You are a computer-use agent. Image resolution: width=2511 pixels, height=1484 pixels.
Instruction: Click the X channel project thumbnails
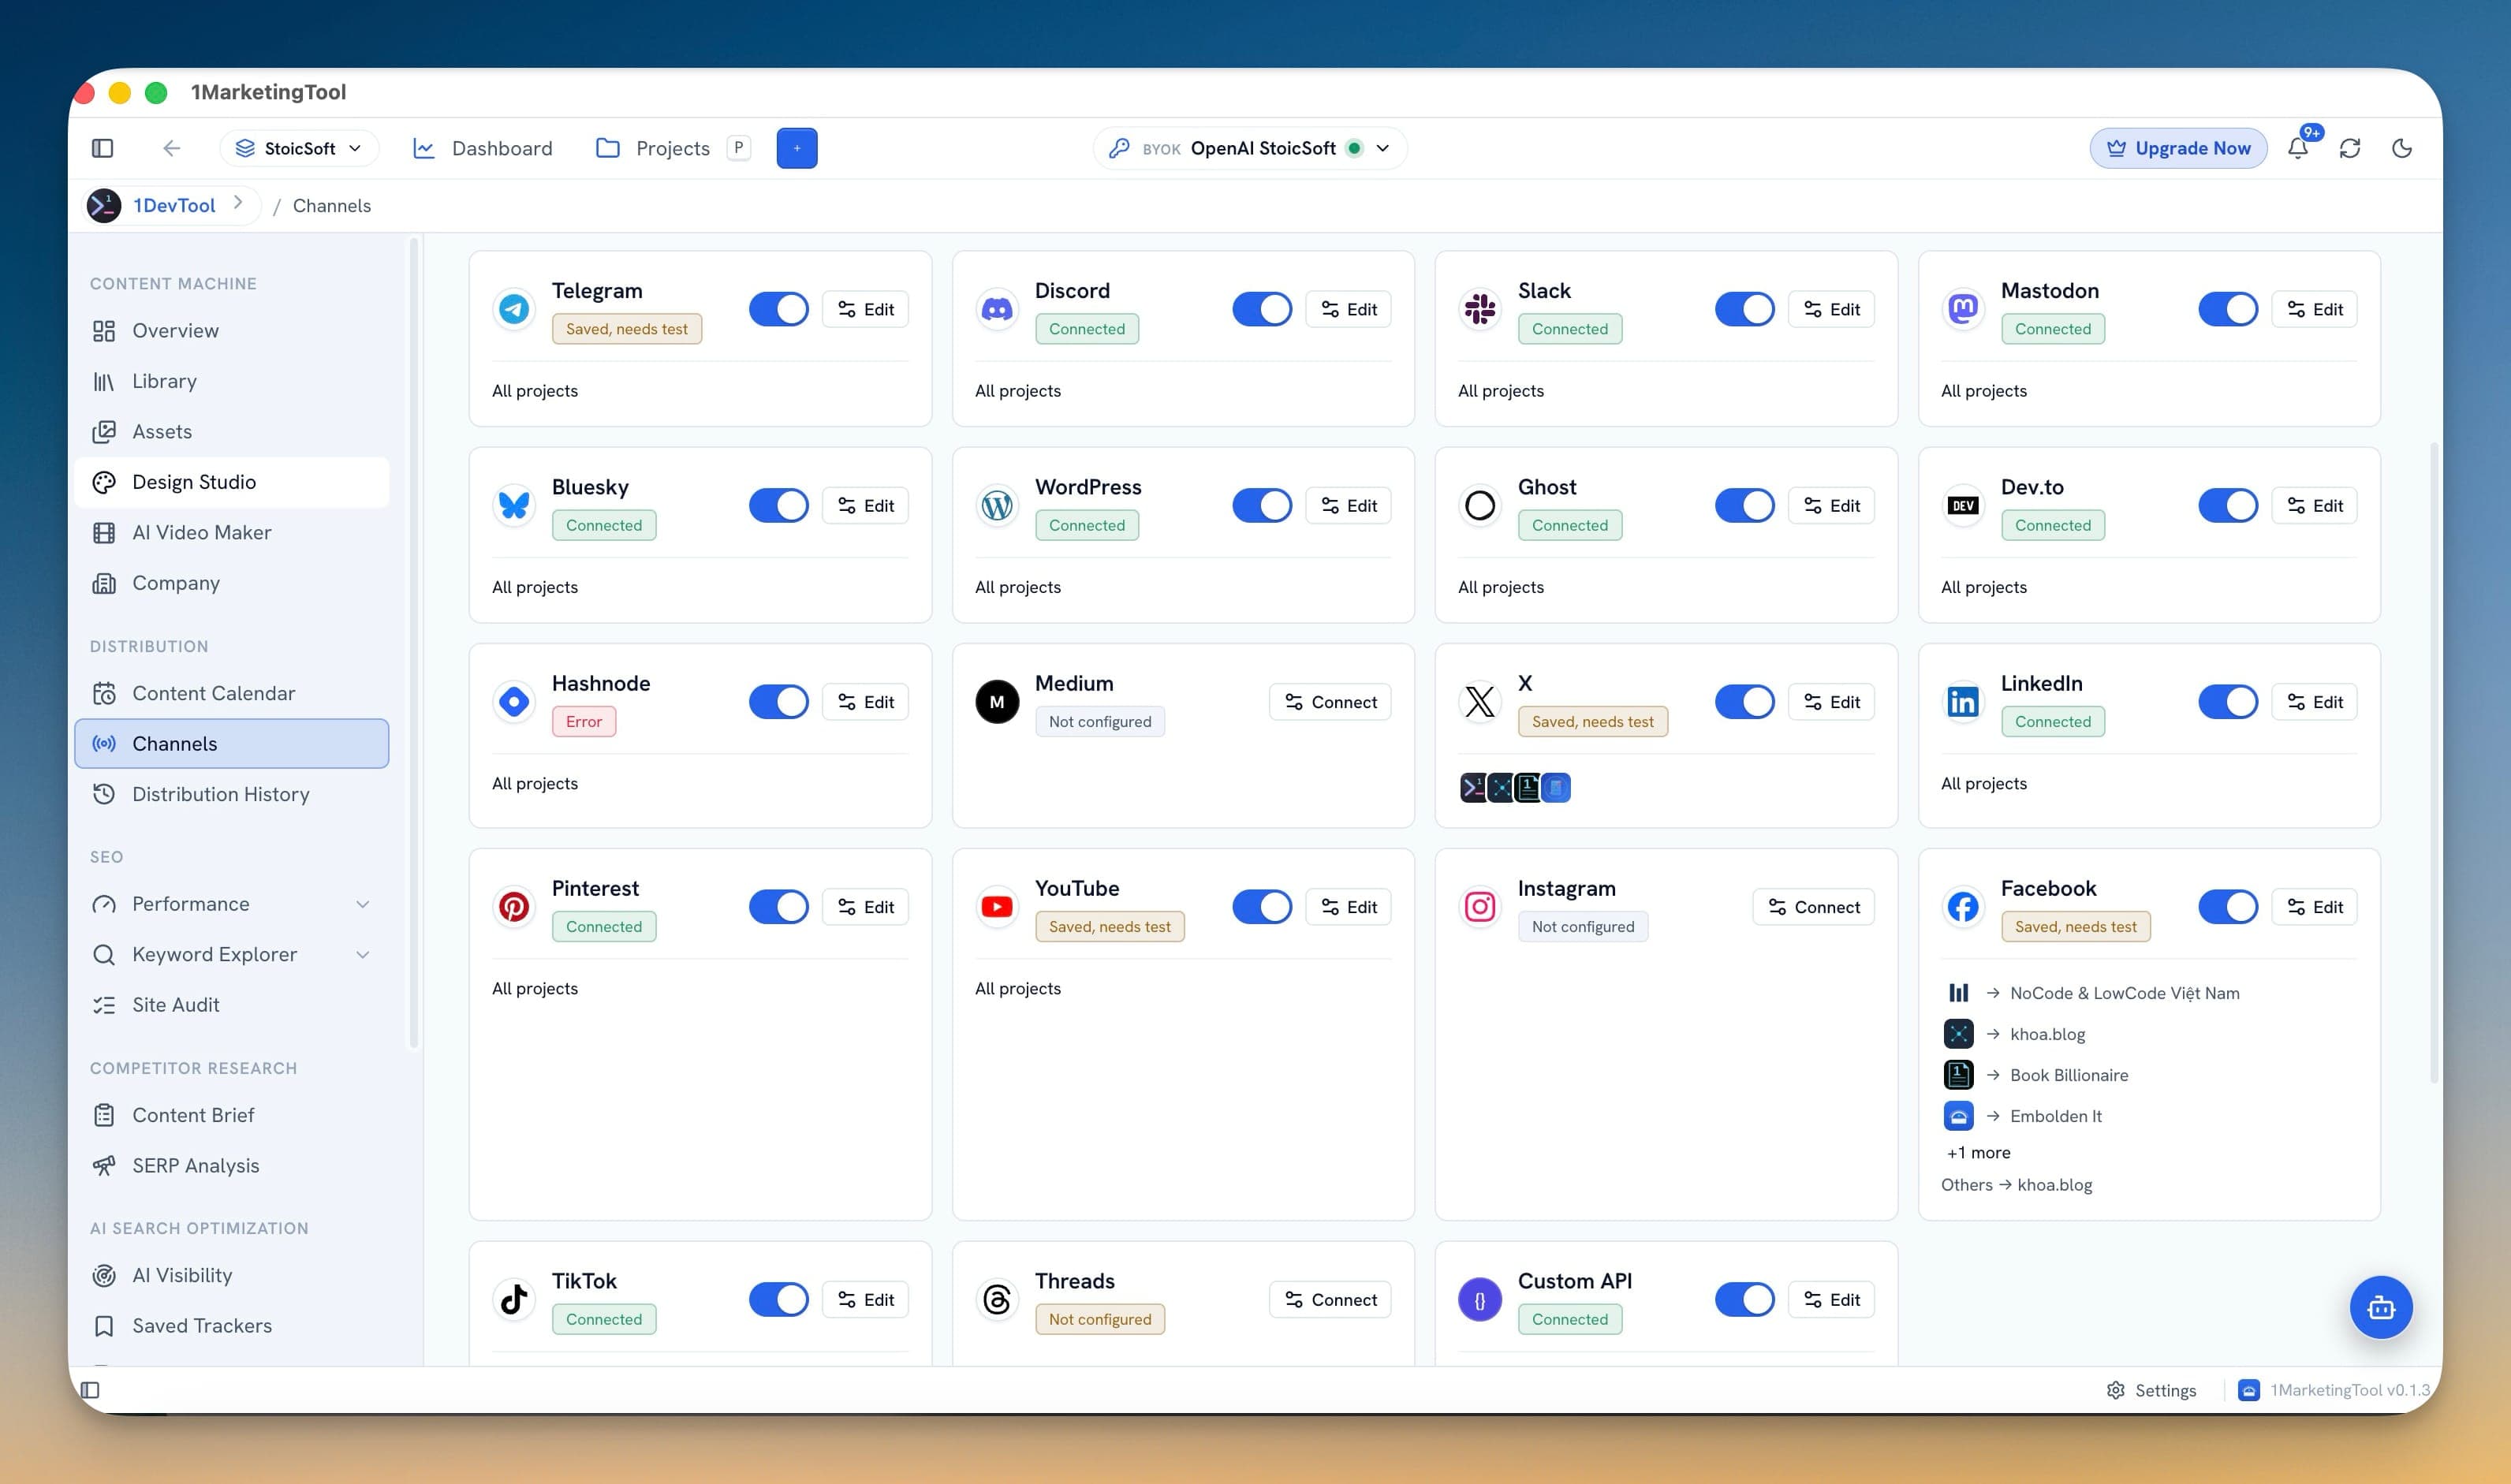click(x=1515, y=788)
